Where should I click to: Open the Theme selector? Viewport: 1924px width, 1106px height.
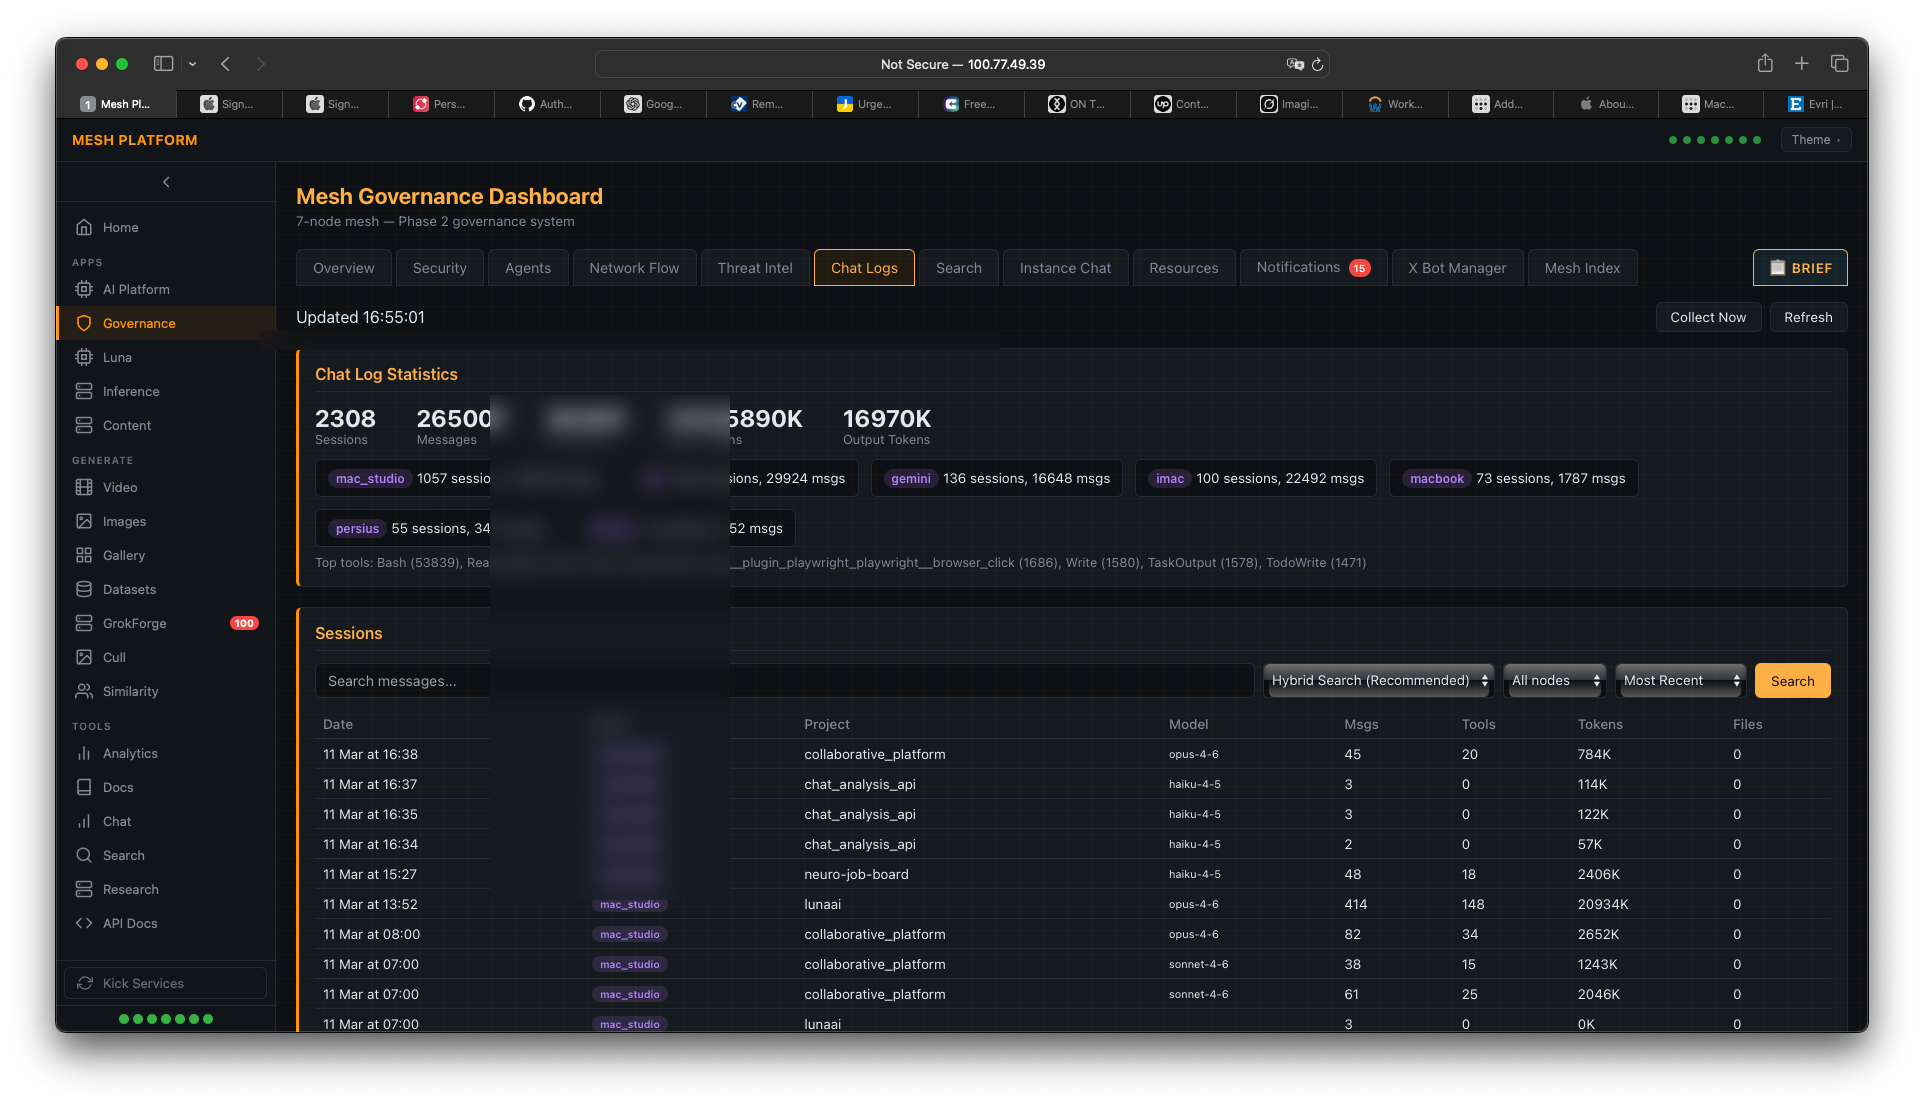click(1815, 139)
